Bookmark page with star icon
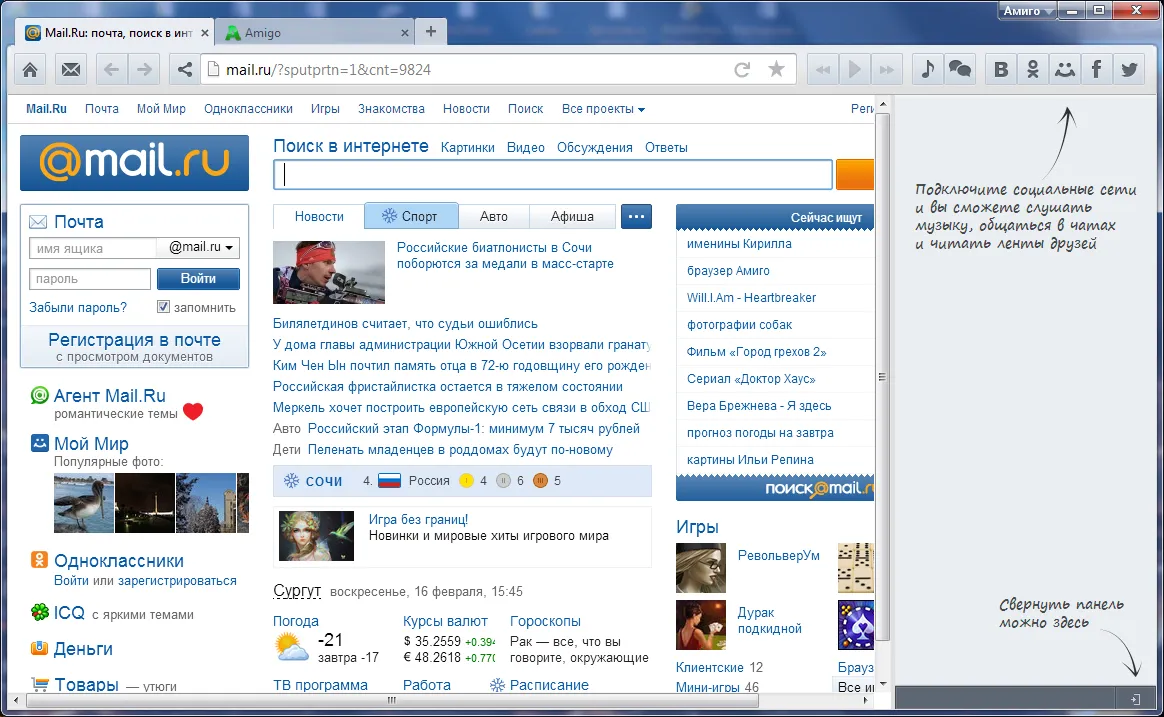Screen dimensions: 1164x717 (x=776, y=70)
